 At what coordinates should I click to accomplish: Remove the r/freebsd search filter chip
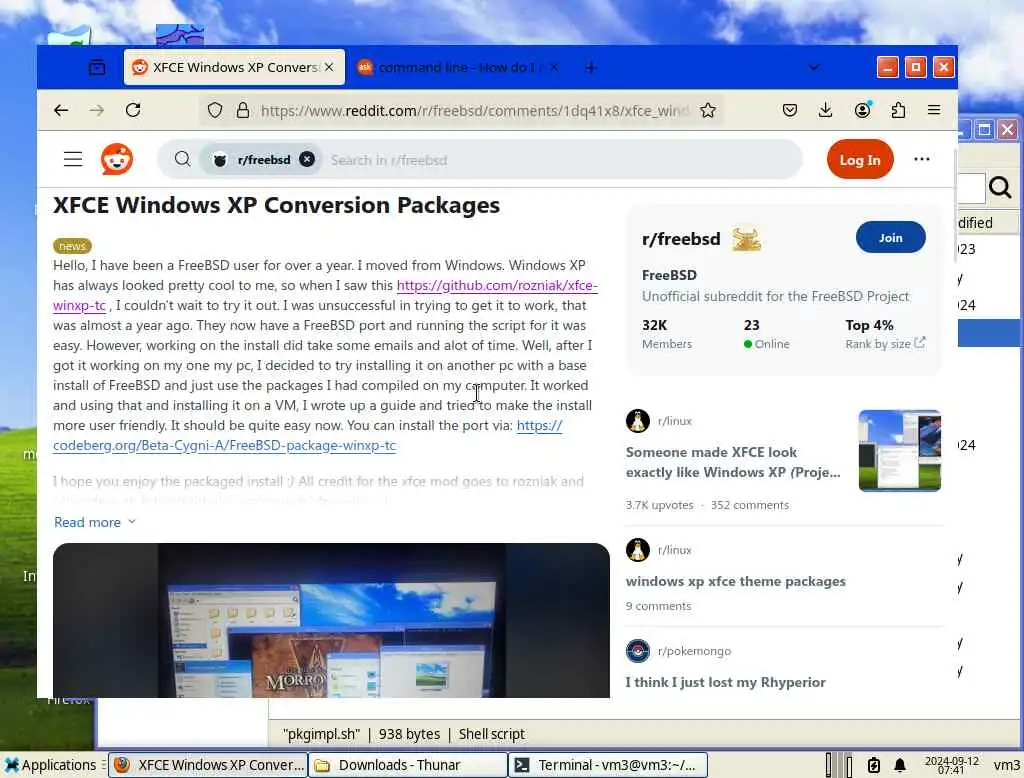307,159
